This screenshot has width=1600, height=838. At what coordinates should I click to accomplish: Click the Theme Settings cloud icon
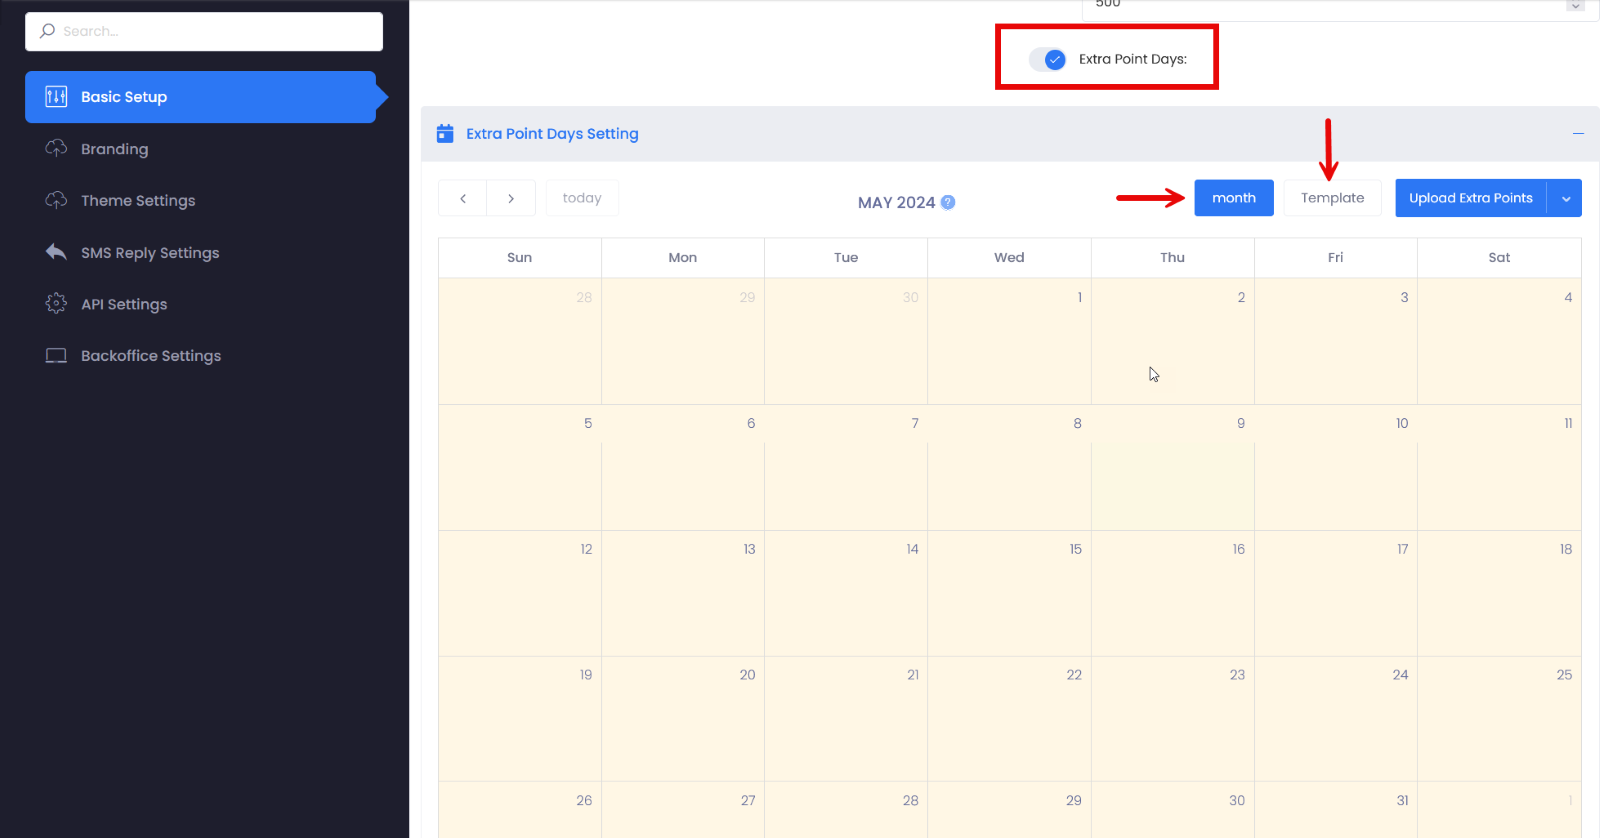click(x=56, y=200)
